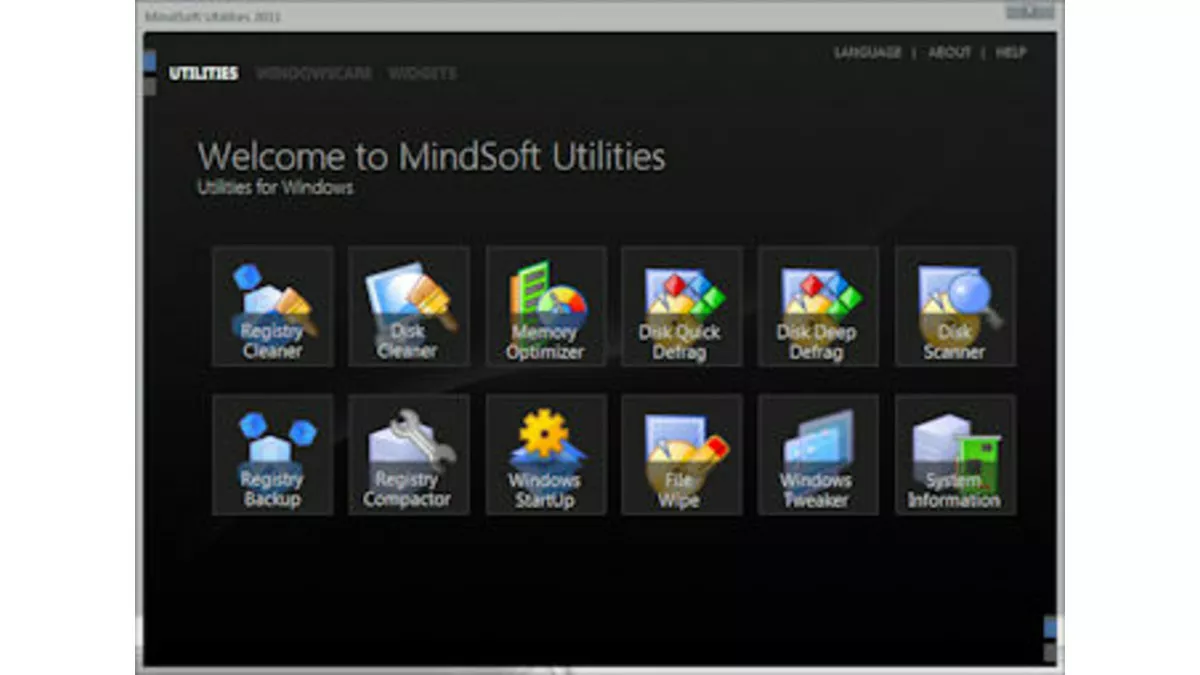Switch to the WindowsCare tab
This screenshot has width=1200, height=675.
(x=314, y=74)
